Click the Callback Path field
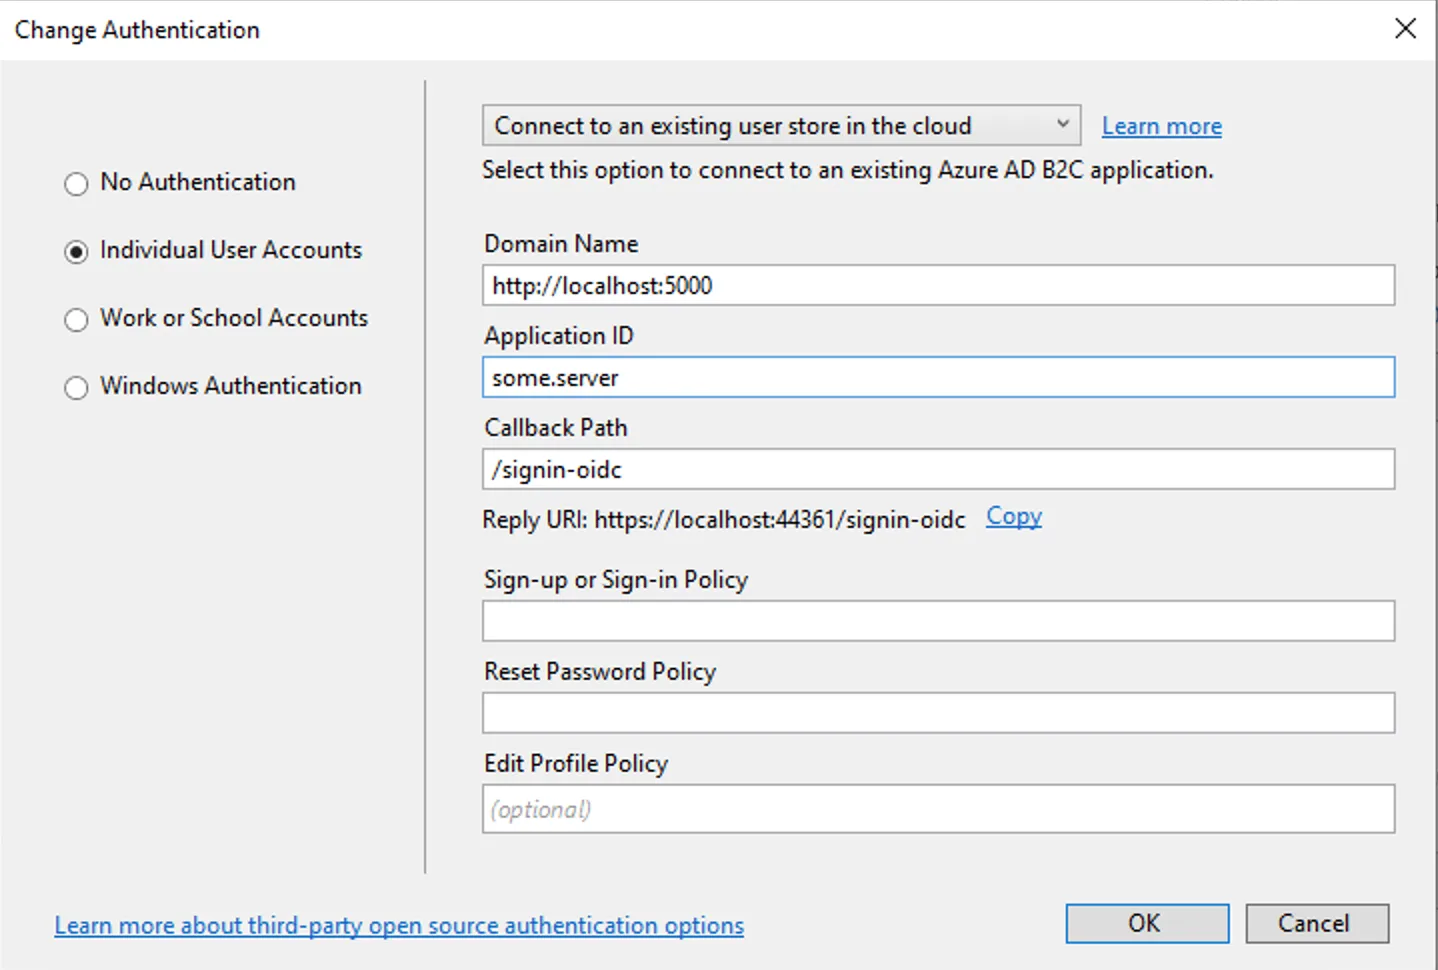 pyautogui.click(x=937, y=470)
